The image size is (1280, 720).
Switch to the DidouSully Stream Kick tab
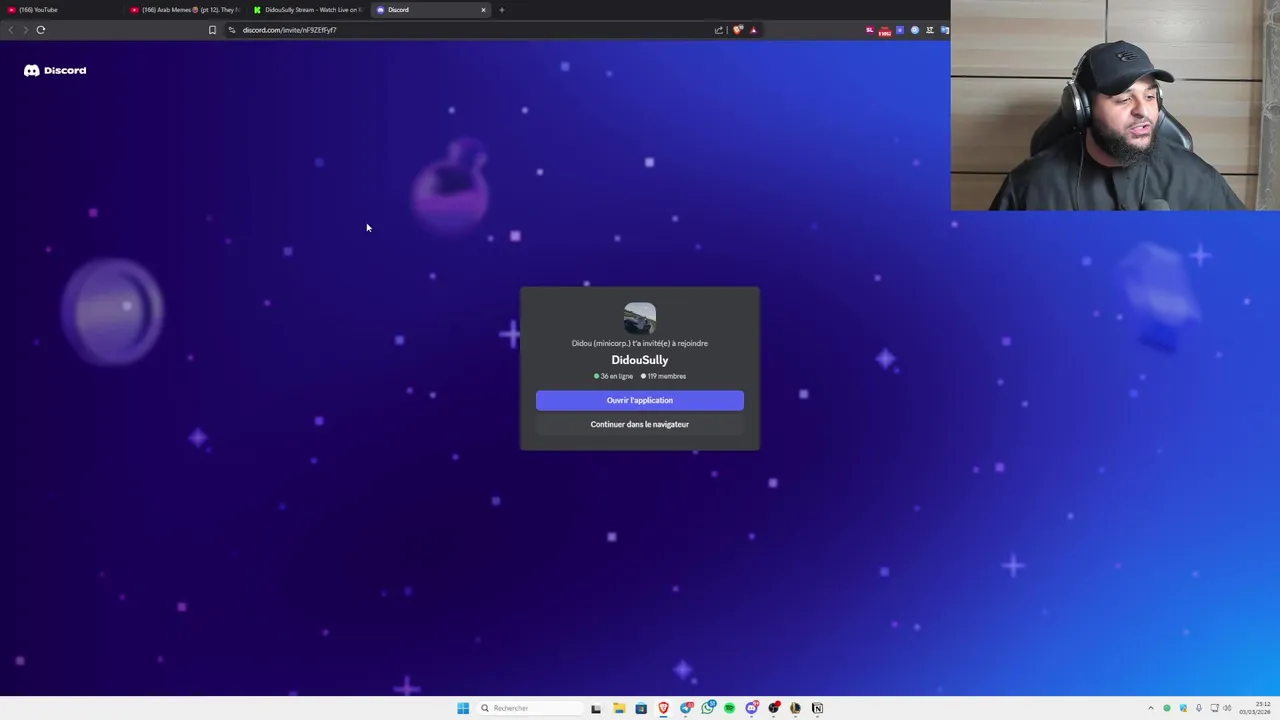(x=307, y=10)
